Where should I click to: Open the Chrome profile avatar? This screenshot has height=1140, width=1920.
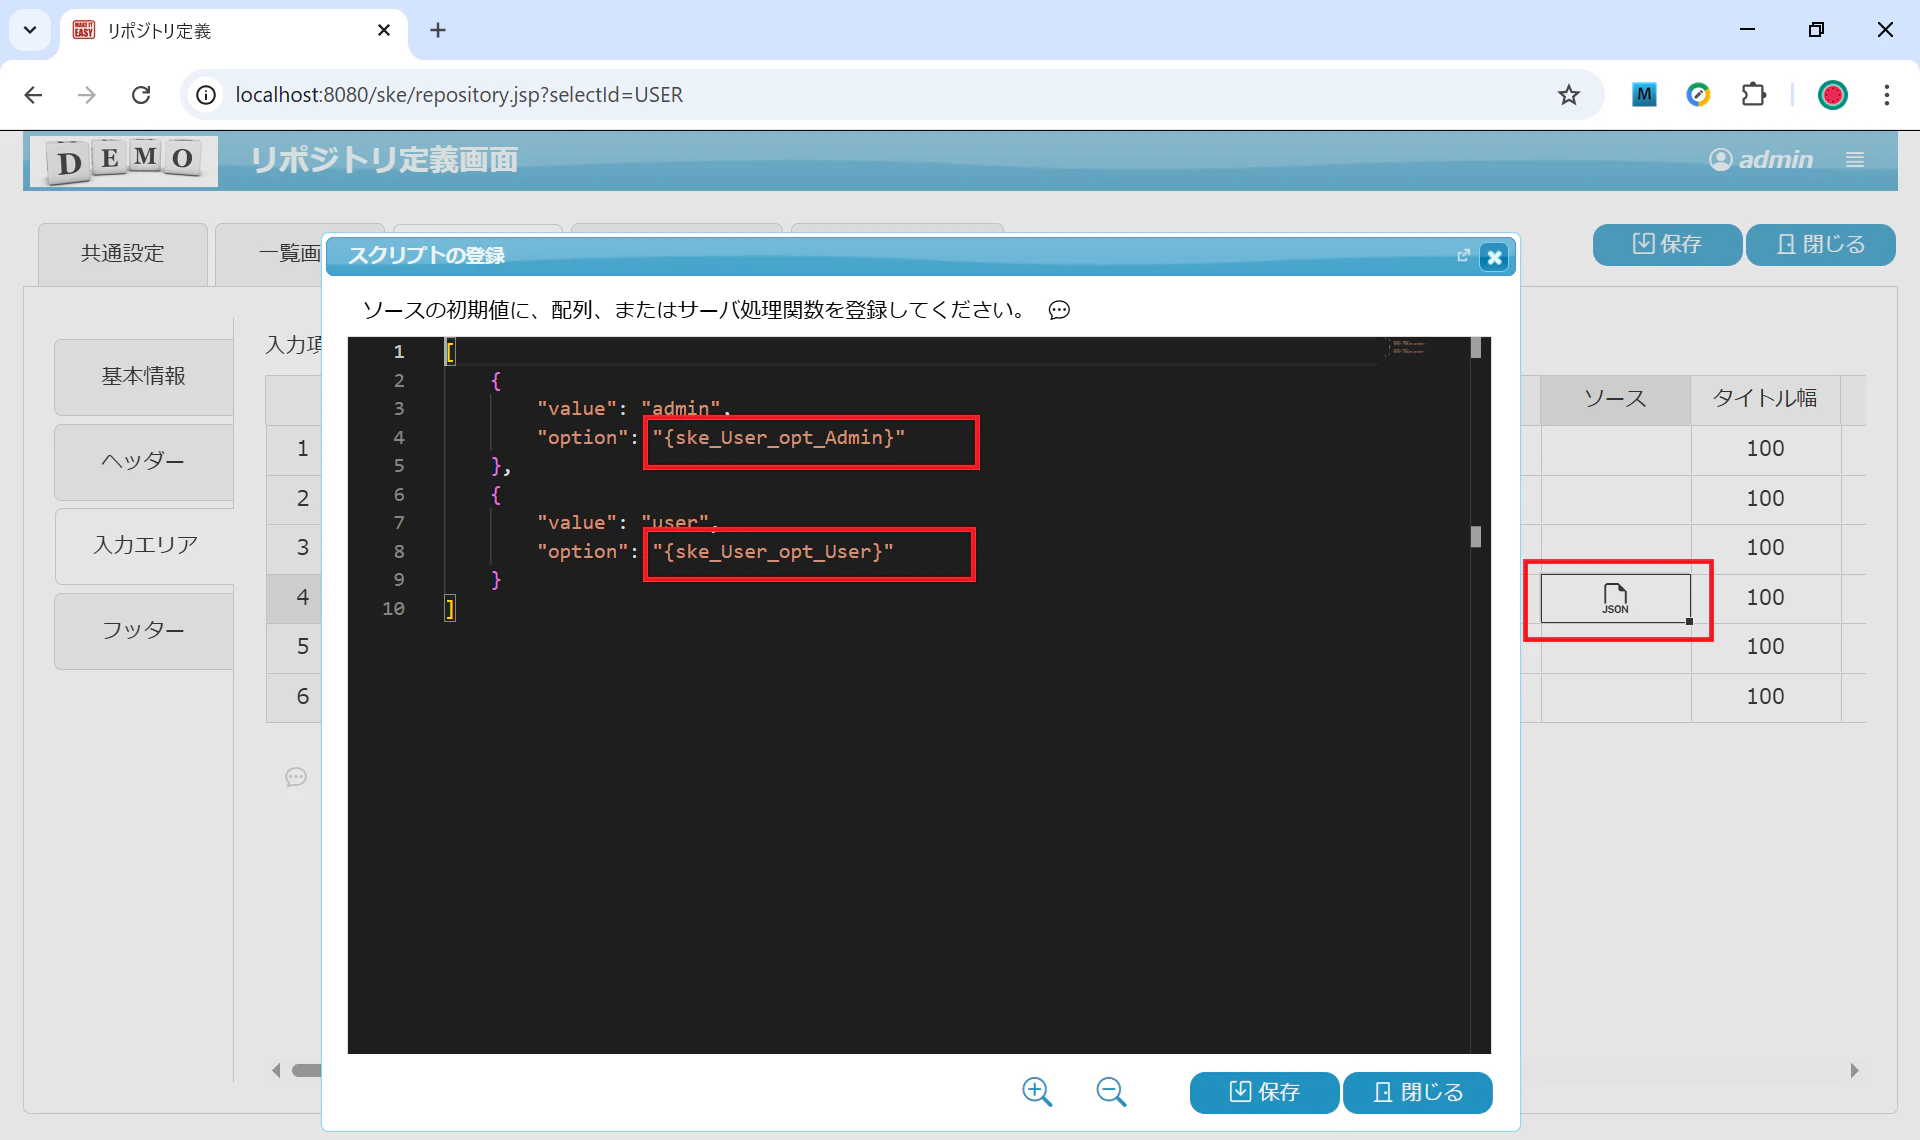pos(1832,95)
